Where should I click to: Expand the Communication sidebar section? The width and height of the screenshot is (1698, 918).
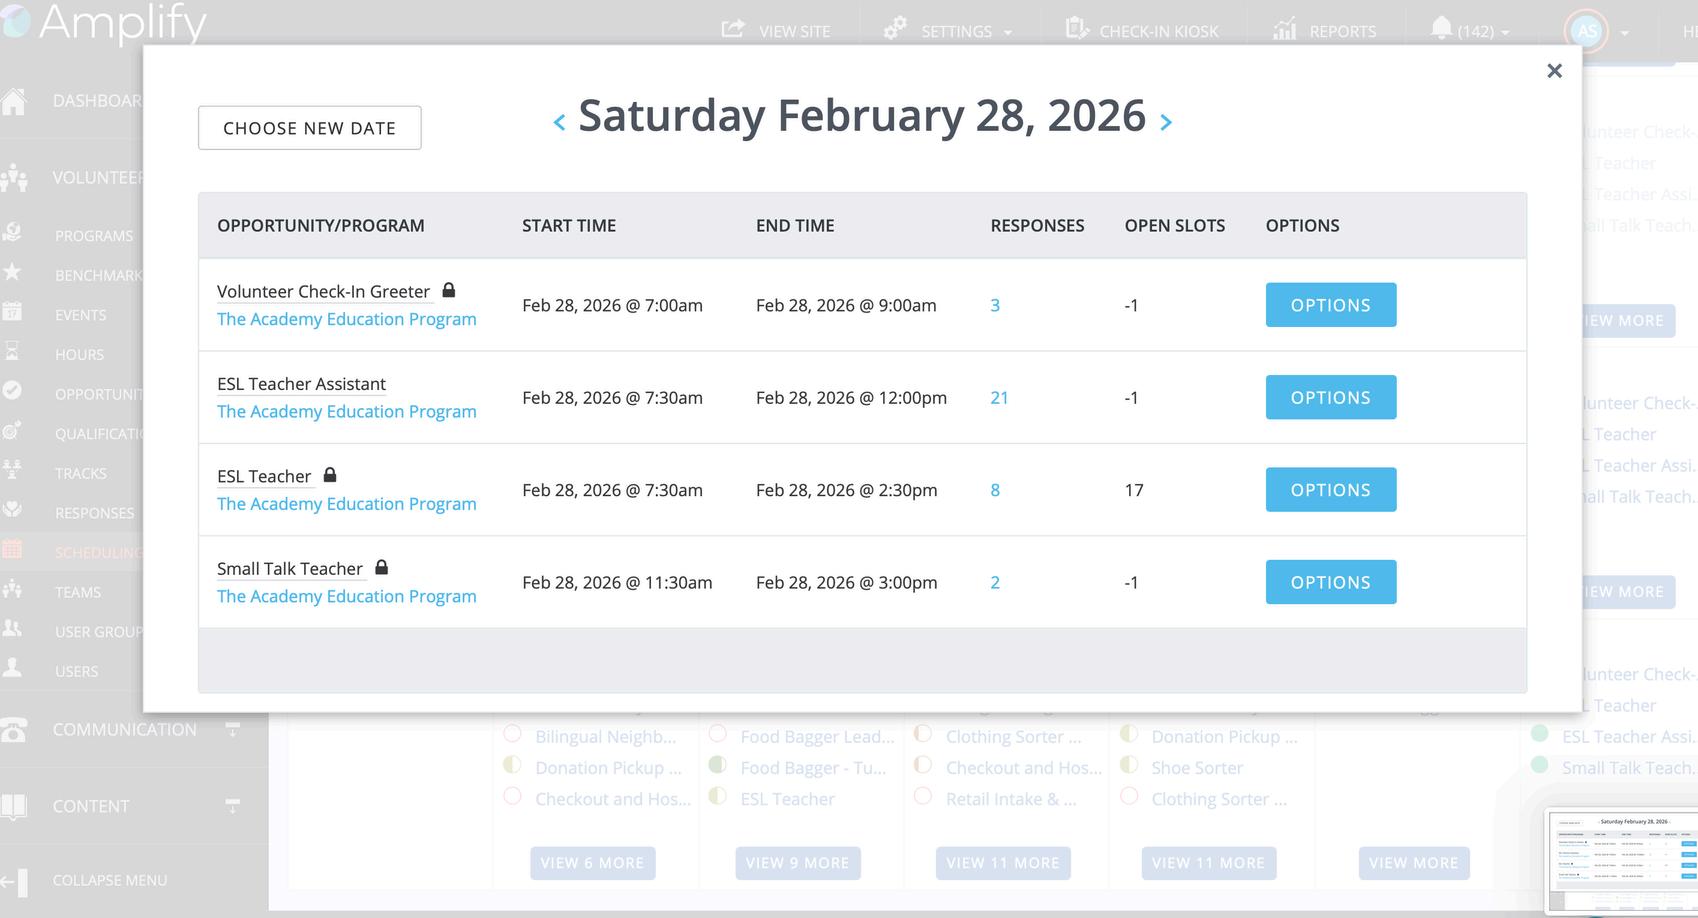(232, 729)
